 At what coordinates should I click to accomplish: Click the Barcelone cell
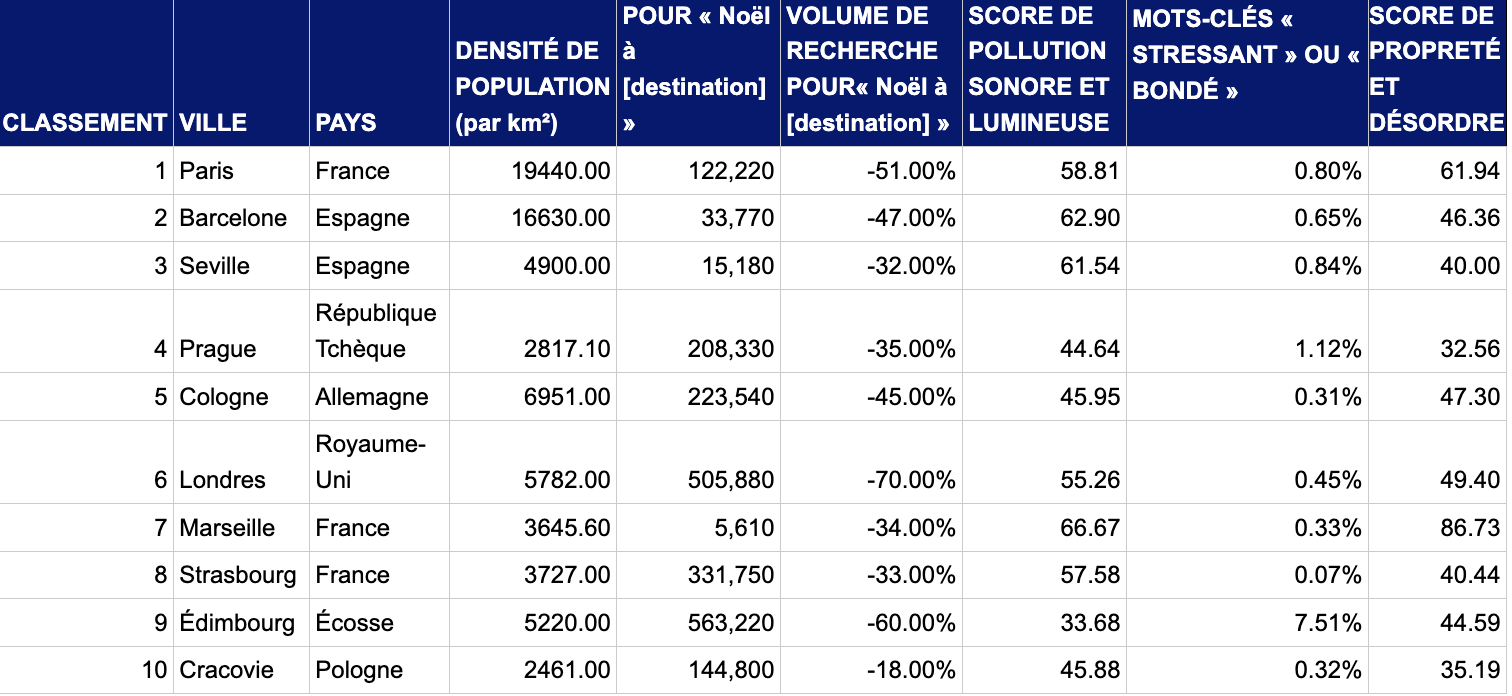tap(233, 218)
